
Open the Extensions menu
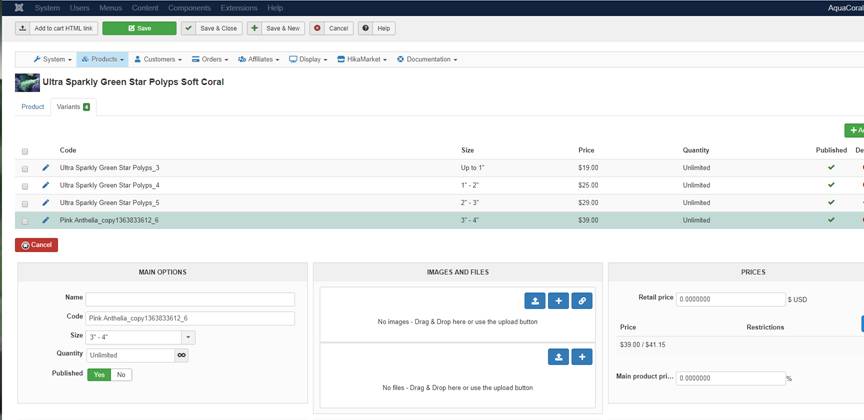pyautogui.click(x=239, y=8)
